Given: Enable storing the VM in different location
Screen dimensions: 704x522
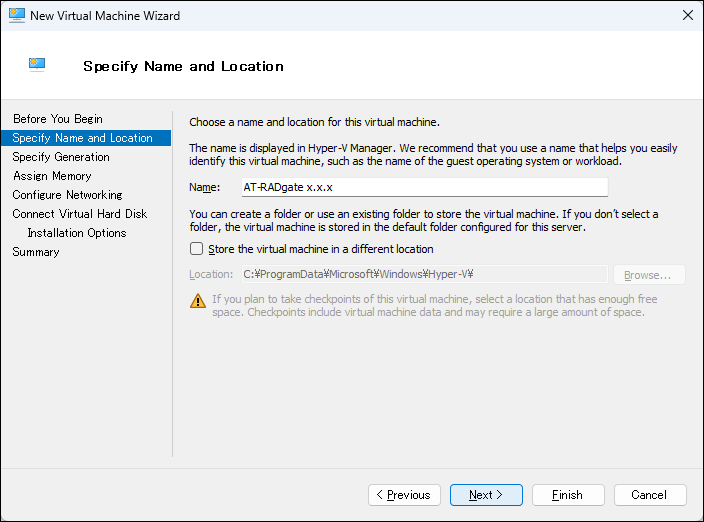Looking at the screenshot, I should pos(197,249).
